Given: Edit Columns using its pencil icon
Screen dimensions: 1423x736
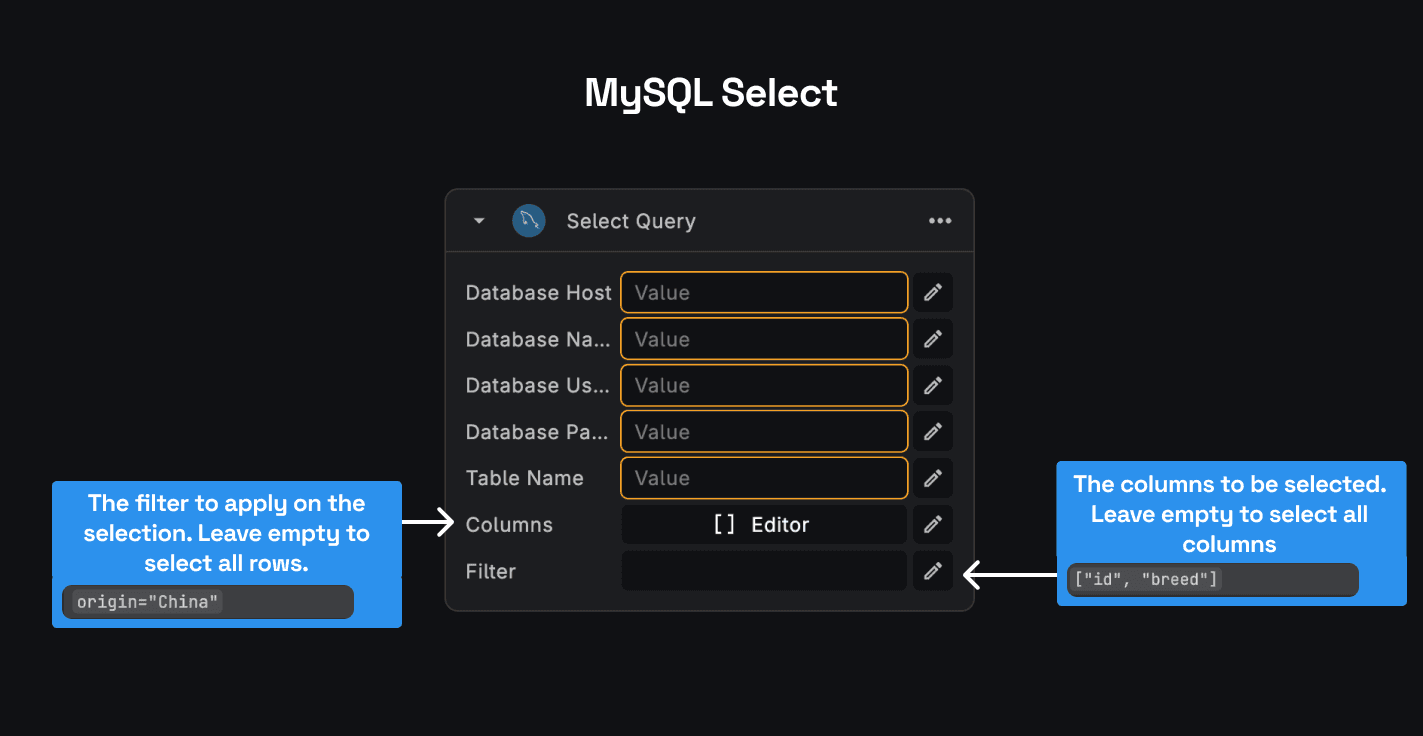Looking at the screenshot, I should coord(932,524).
